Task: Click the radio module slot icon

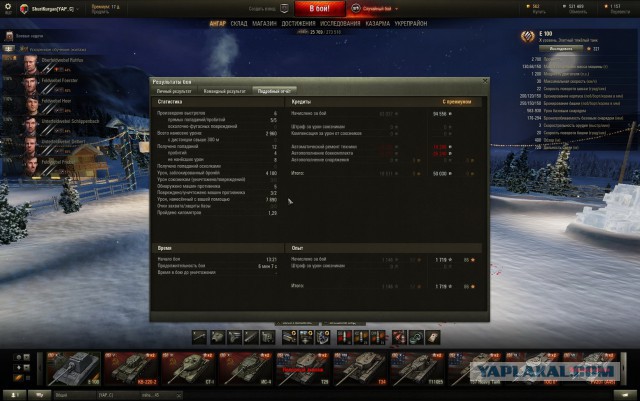Action: point(268,337)
